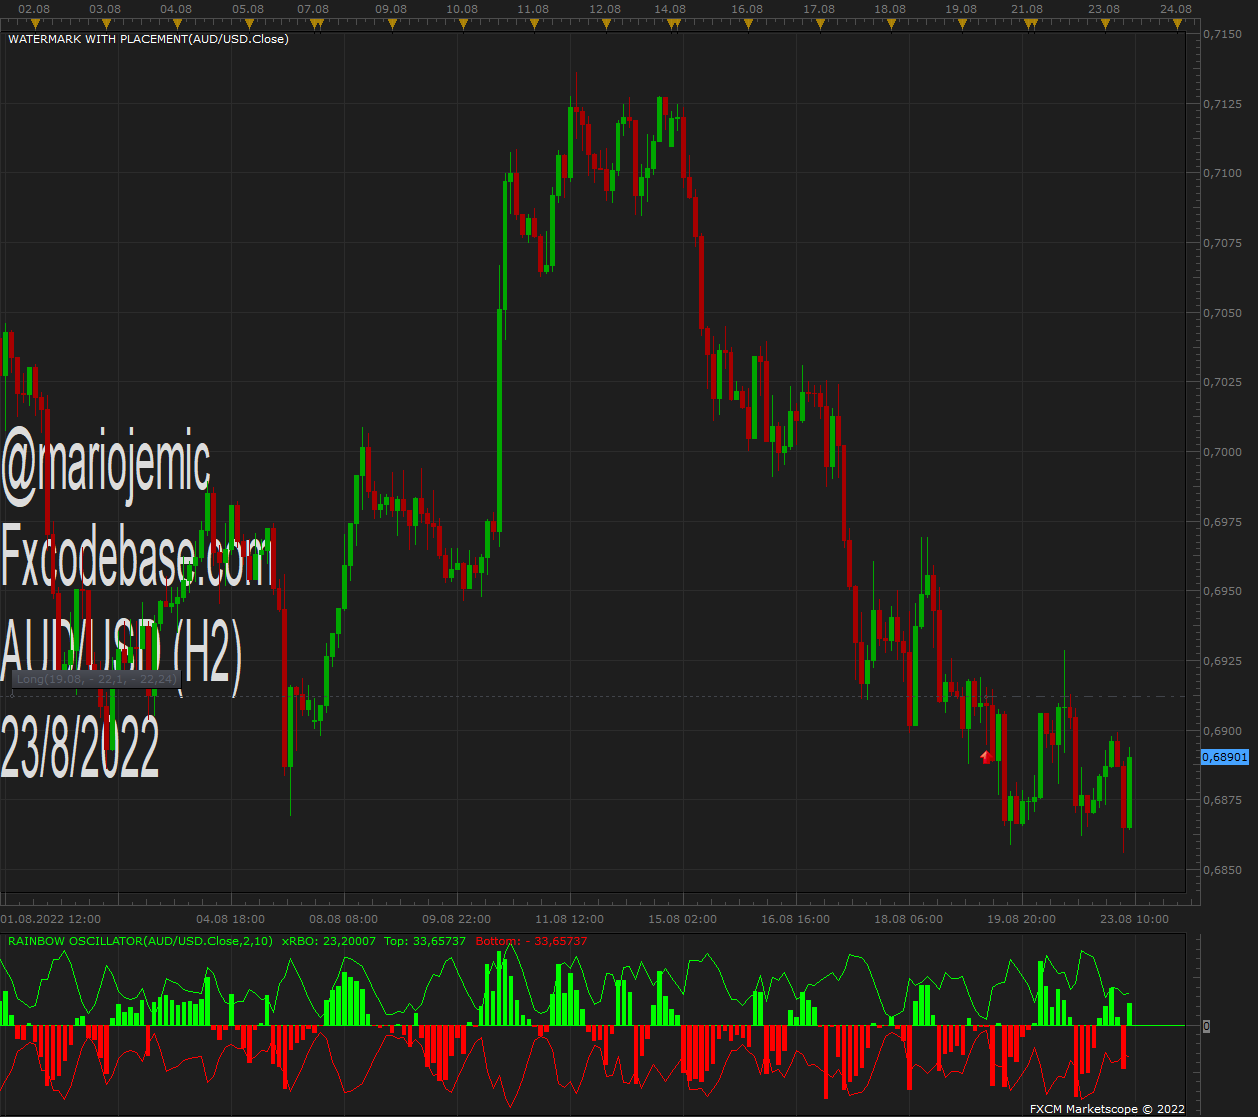Screen dimensions: 1258x1117
Task: Select the Long(19.08) order label
Action: [96, 679]
